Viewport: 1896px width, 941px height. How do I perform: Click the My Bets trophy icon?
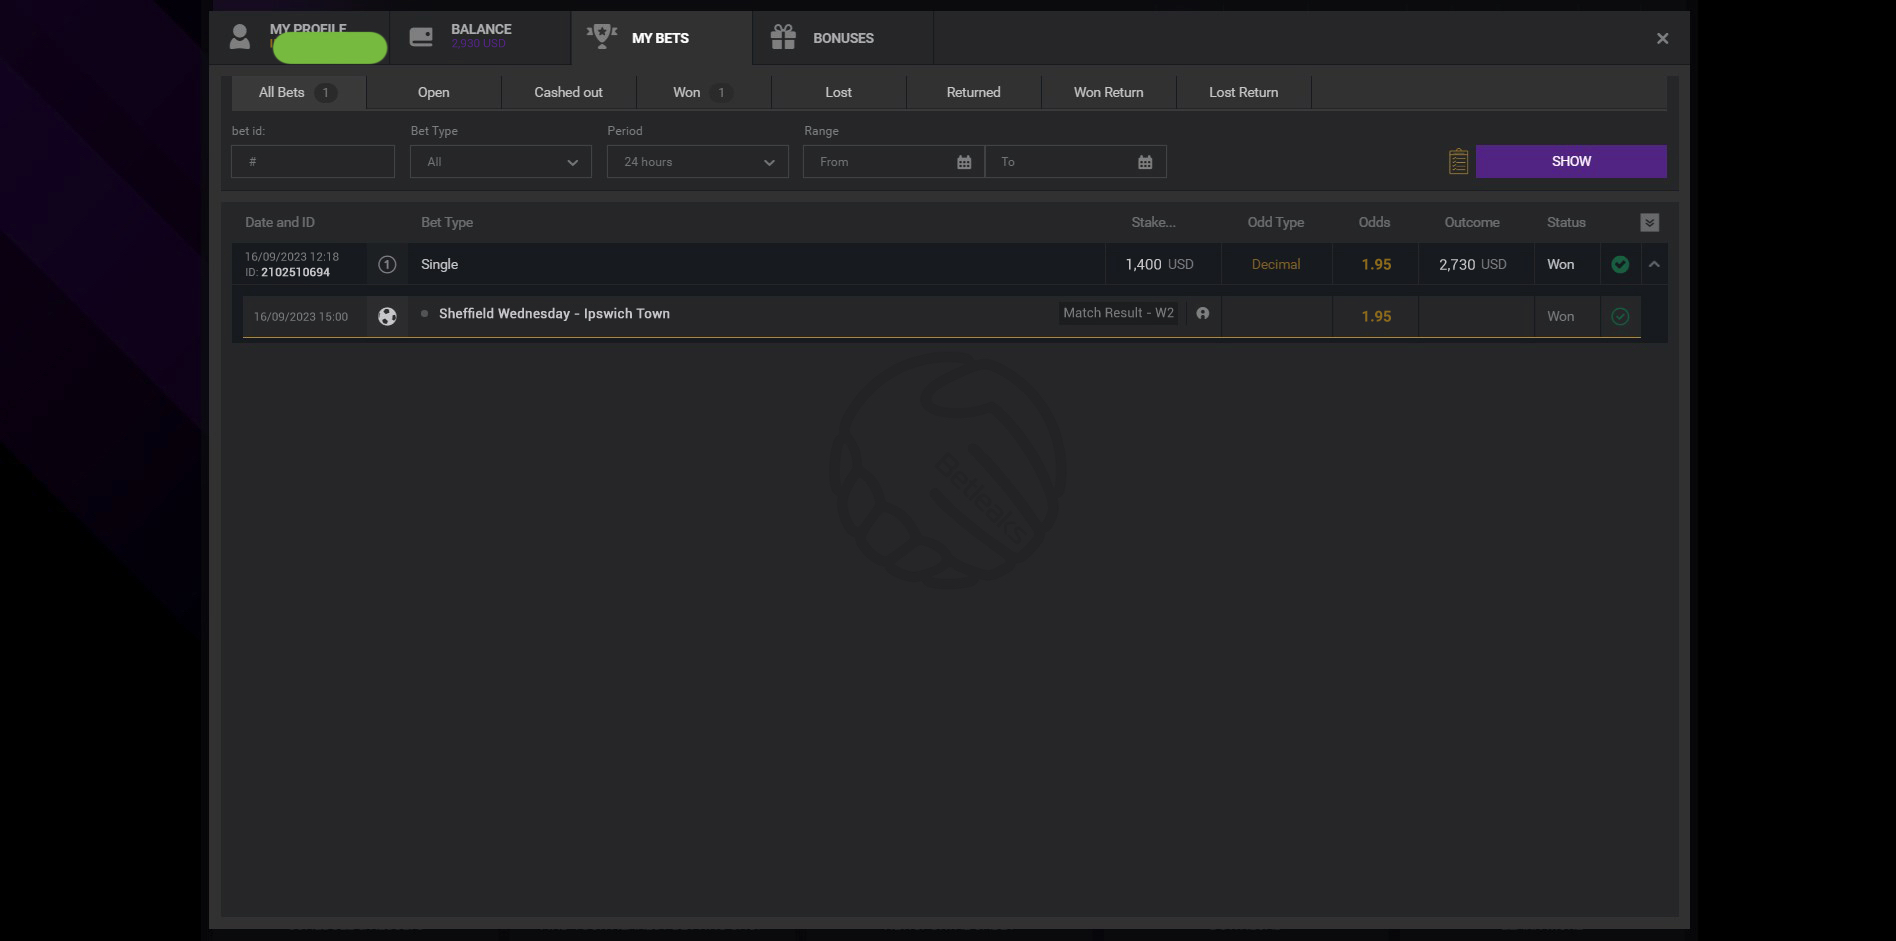pyautogui.click(x=602, y=36)
